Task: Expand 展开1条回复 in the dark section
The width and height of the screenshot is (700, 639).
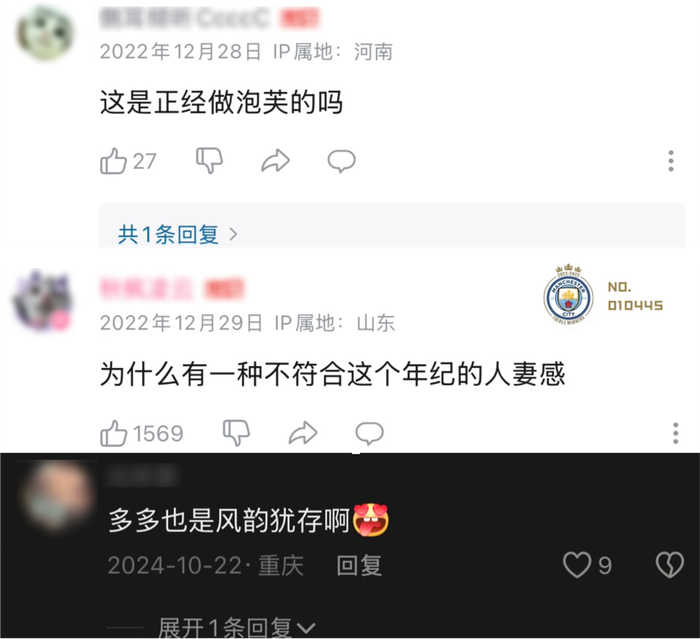Action: point(237,627)
